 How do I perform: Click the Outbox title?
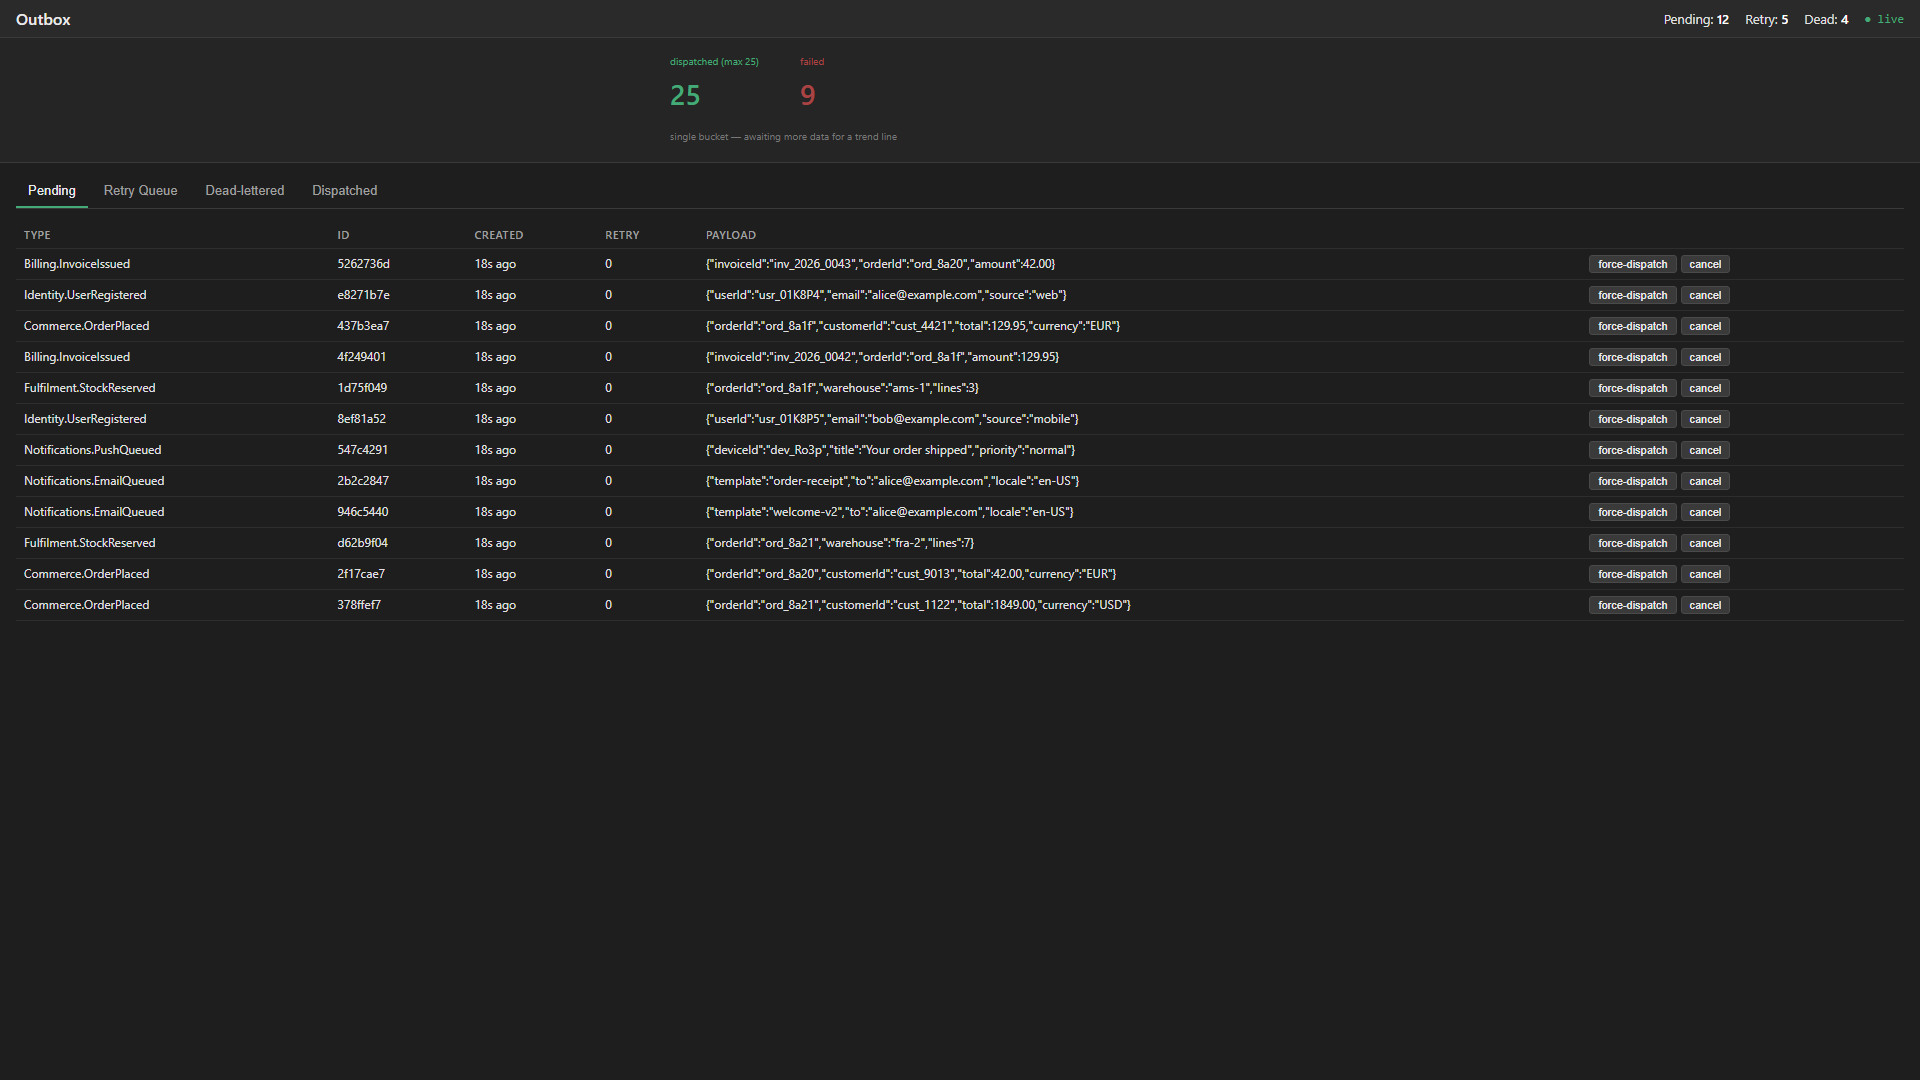click(43, 19)
